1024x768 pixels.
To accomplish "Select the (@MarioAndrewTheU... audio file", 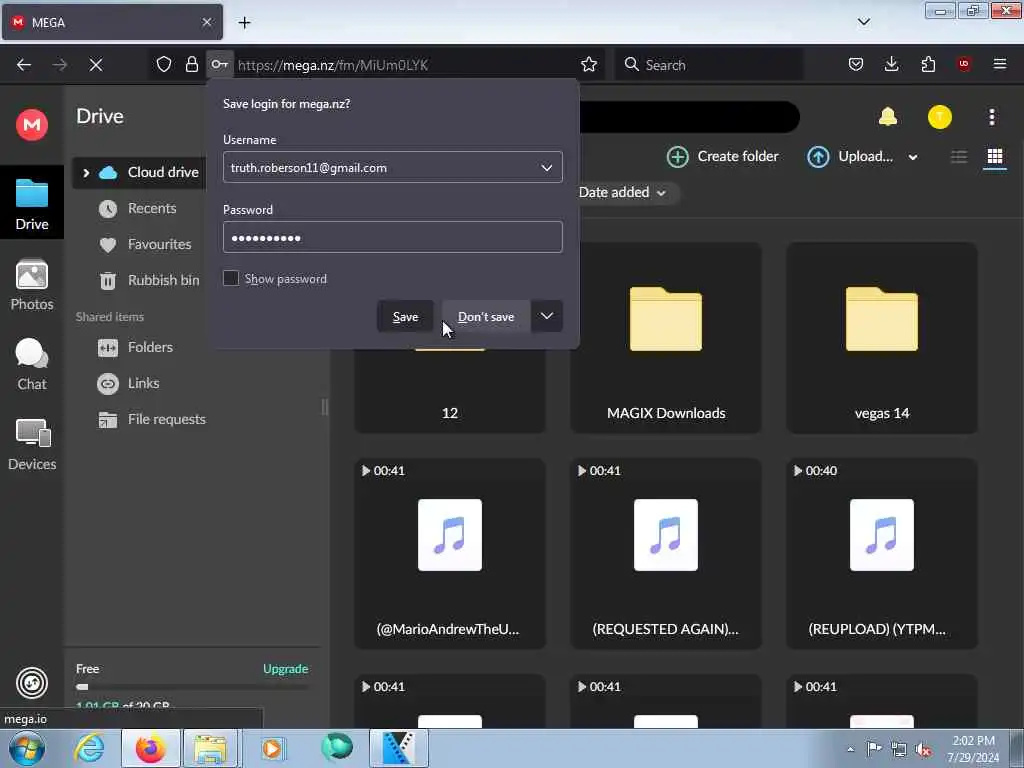I will click(x=450, y=554).
